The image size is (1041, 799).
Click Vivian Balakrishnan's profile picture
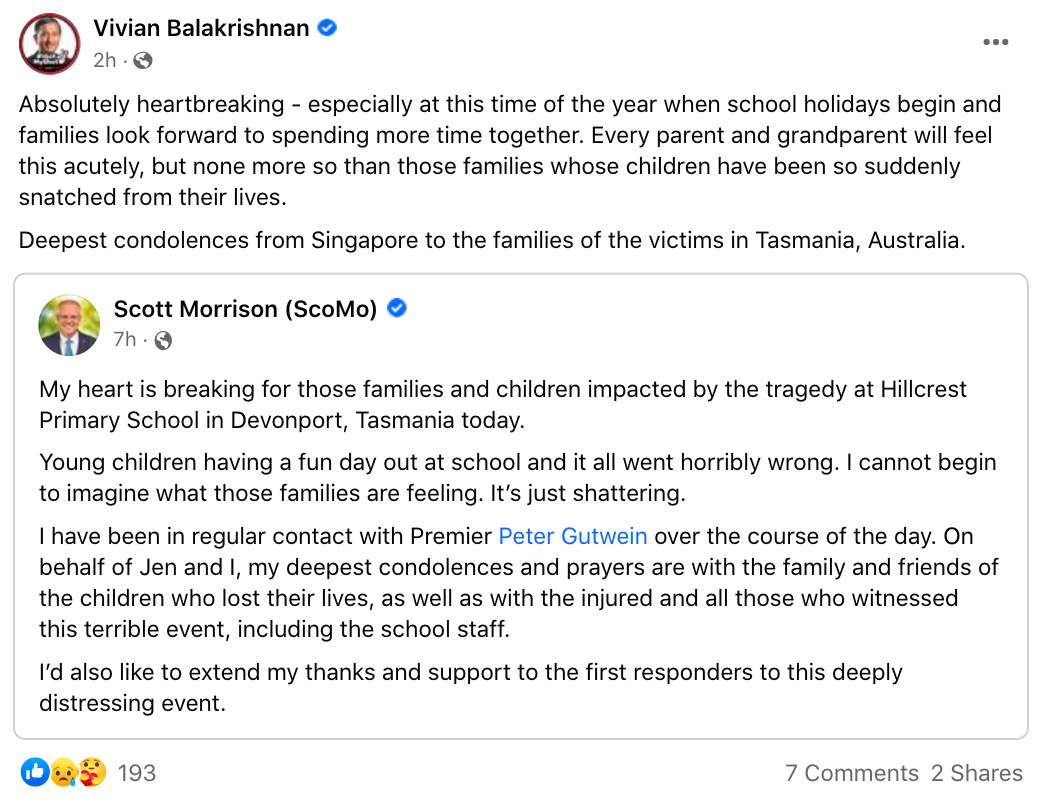point(49,43)
